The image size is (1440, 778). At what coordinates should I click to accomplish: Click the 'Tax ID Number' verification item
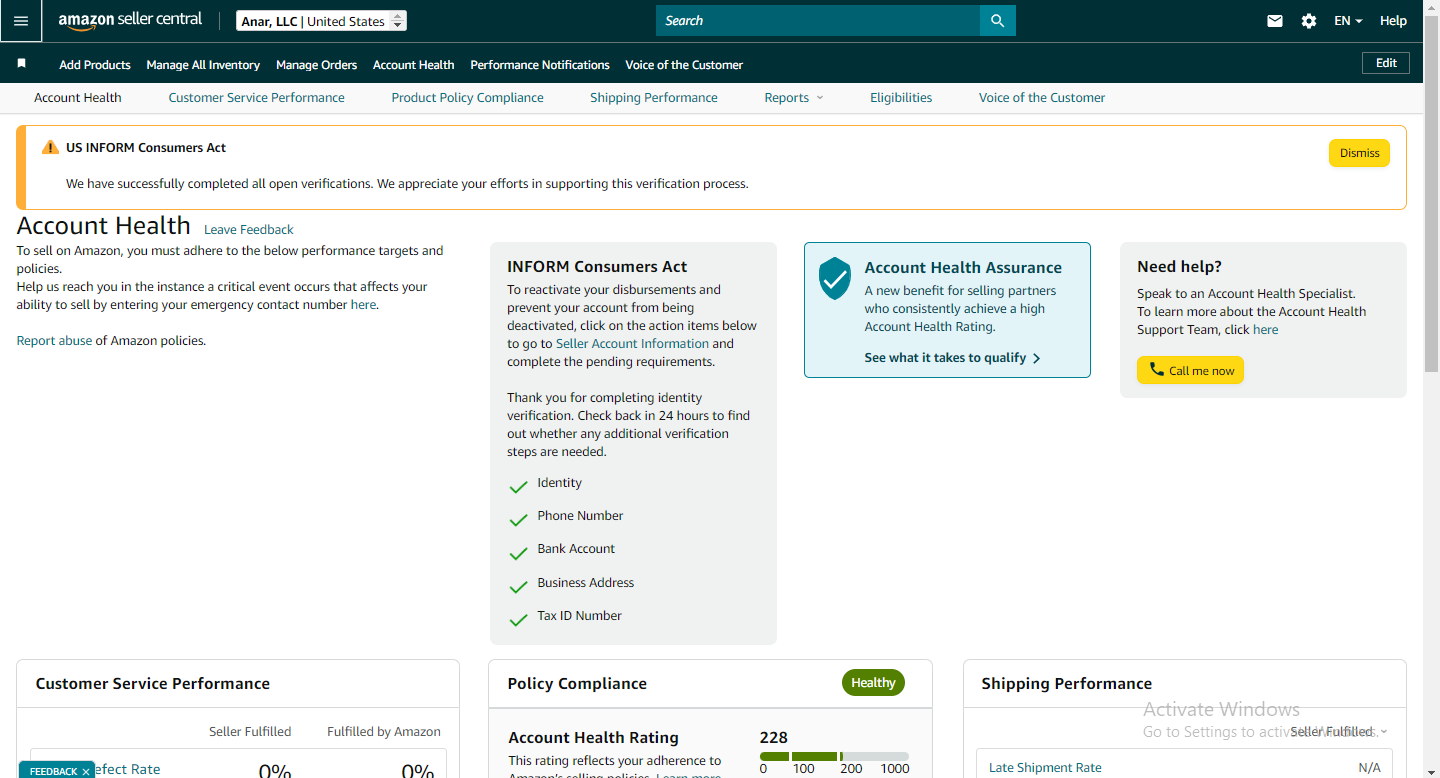pyautogui.click(x=579, y=616)
